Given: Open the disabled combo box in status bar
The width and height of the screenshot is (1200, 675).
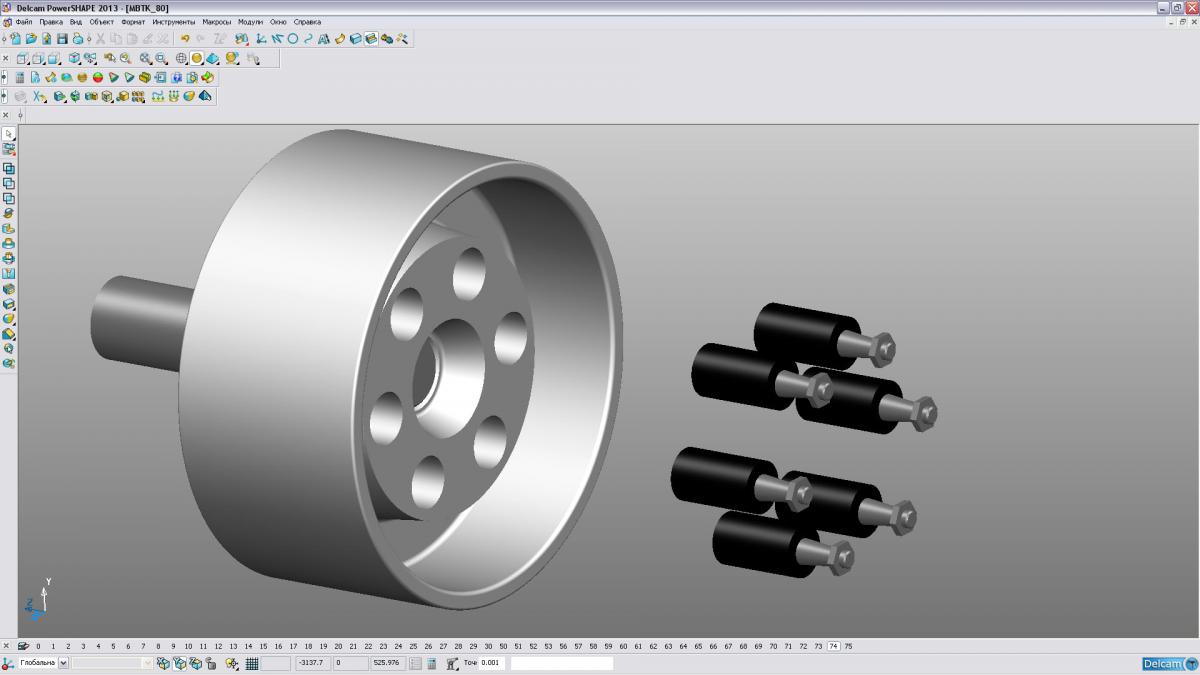Looking at the screenshot, I should pyautogui.click(x=113, y=663).
